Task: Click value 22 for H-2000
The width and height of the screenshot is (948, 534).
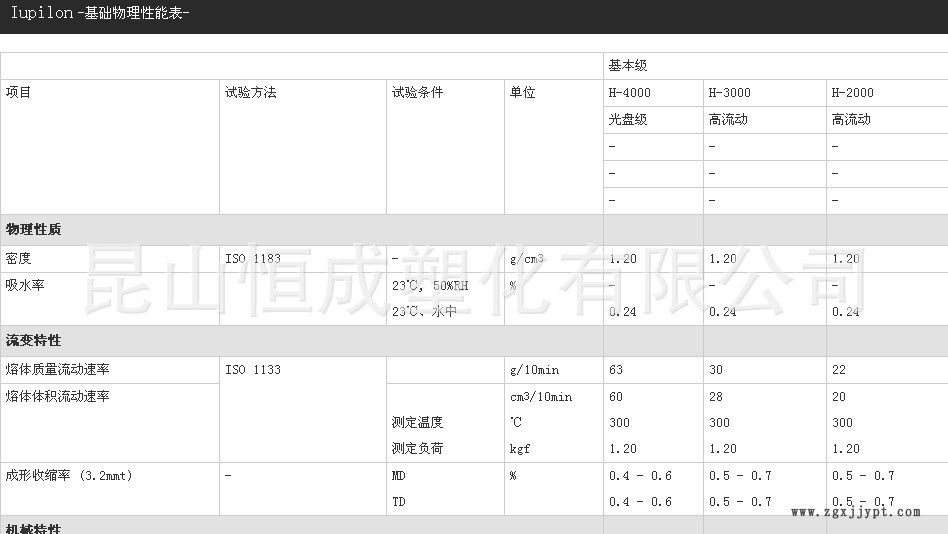Action: tap(839, 370)
